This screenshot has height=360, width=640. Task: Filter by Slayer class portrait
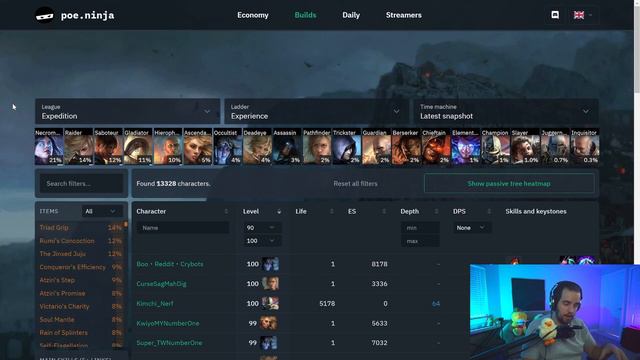pyautogui.click(x=526, y=147)
